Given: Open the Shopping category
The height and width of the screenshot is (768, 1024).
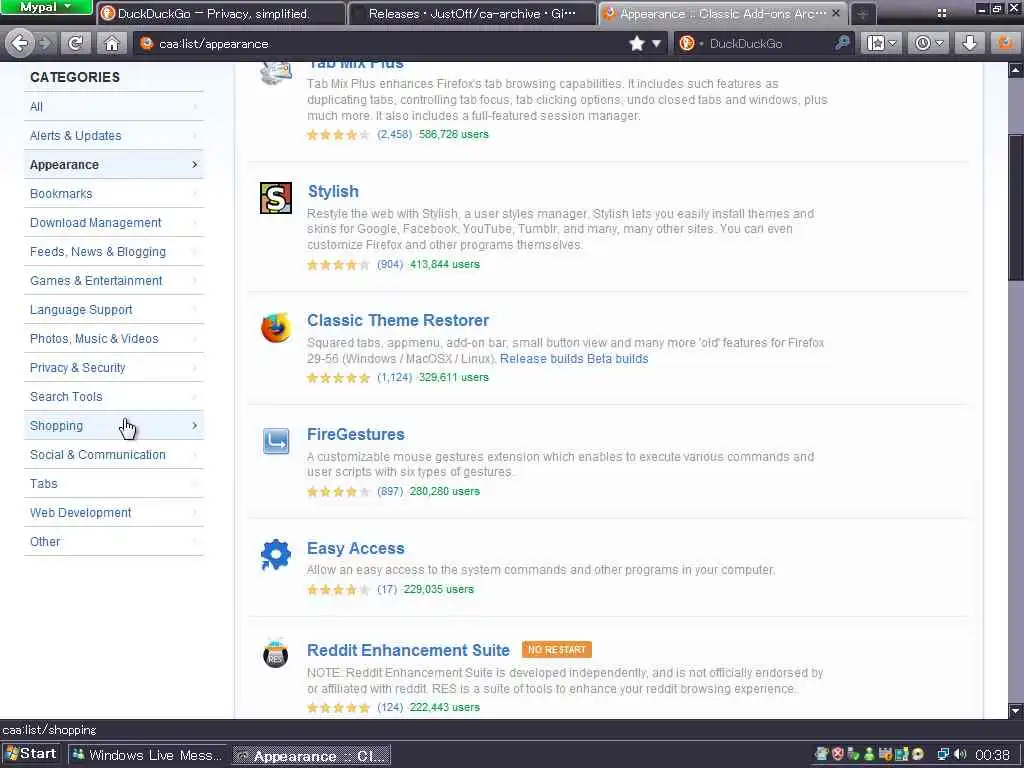Looking at the screenshot, I should pyautogui.click(x=114, y=425).
